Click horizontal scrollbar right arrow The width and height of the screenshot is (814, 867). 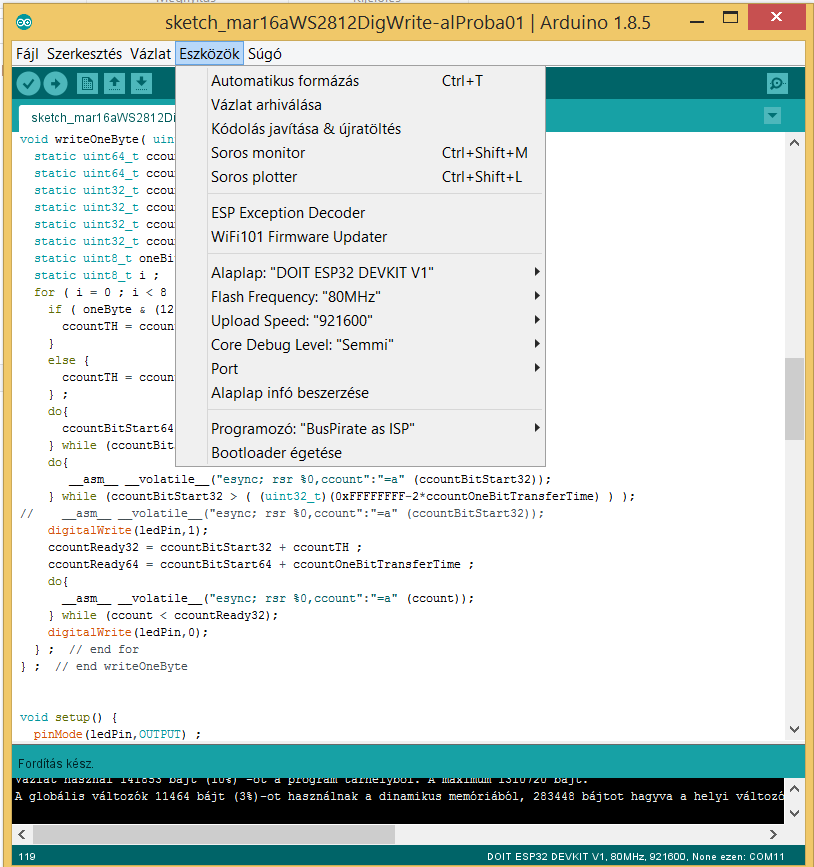[774, 834]
